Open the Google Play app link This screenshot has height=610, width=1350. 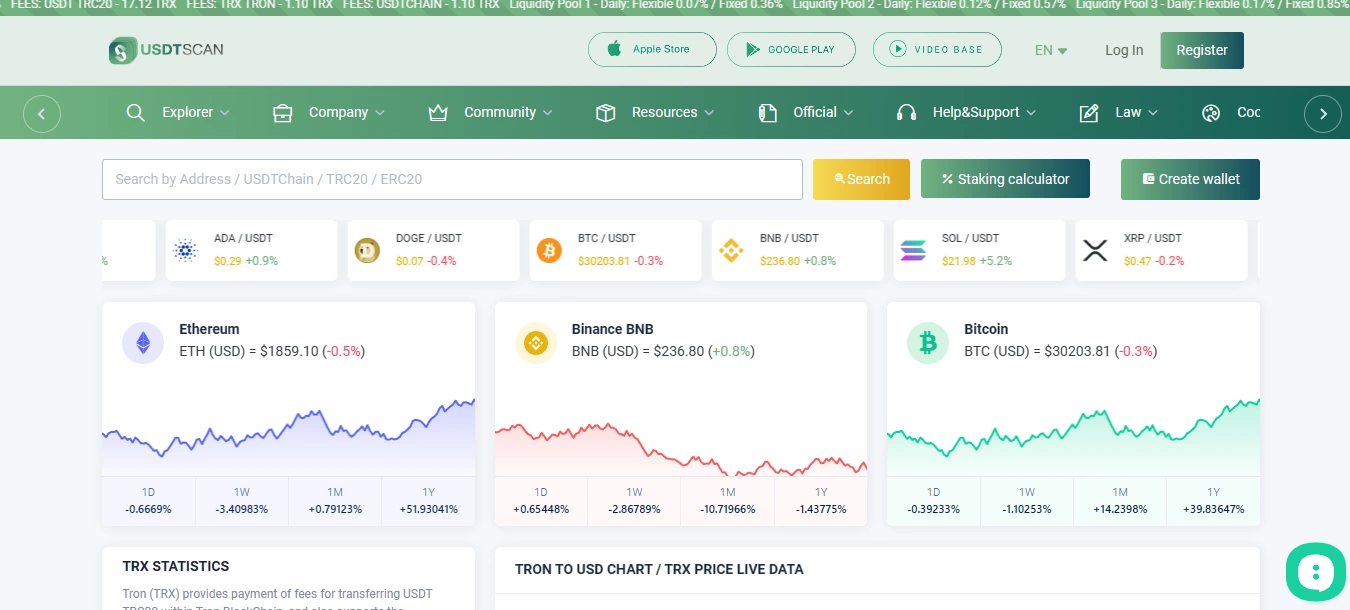point(791,49)
